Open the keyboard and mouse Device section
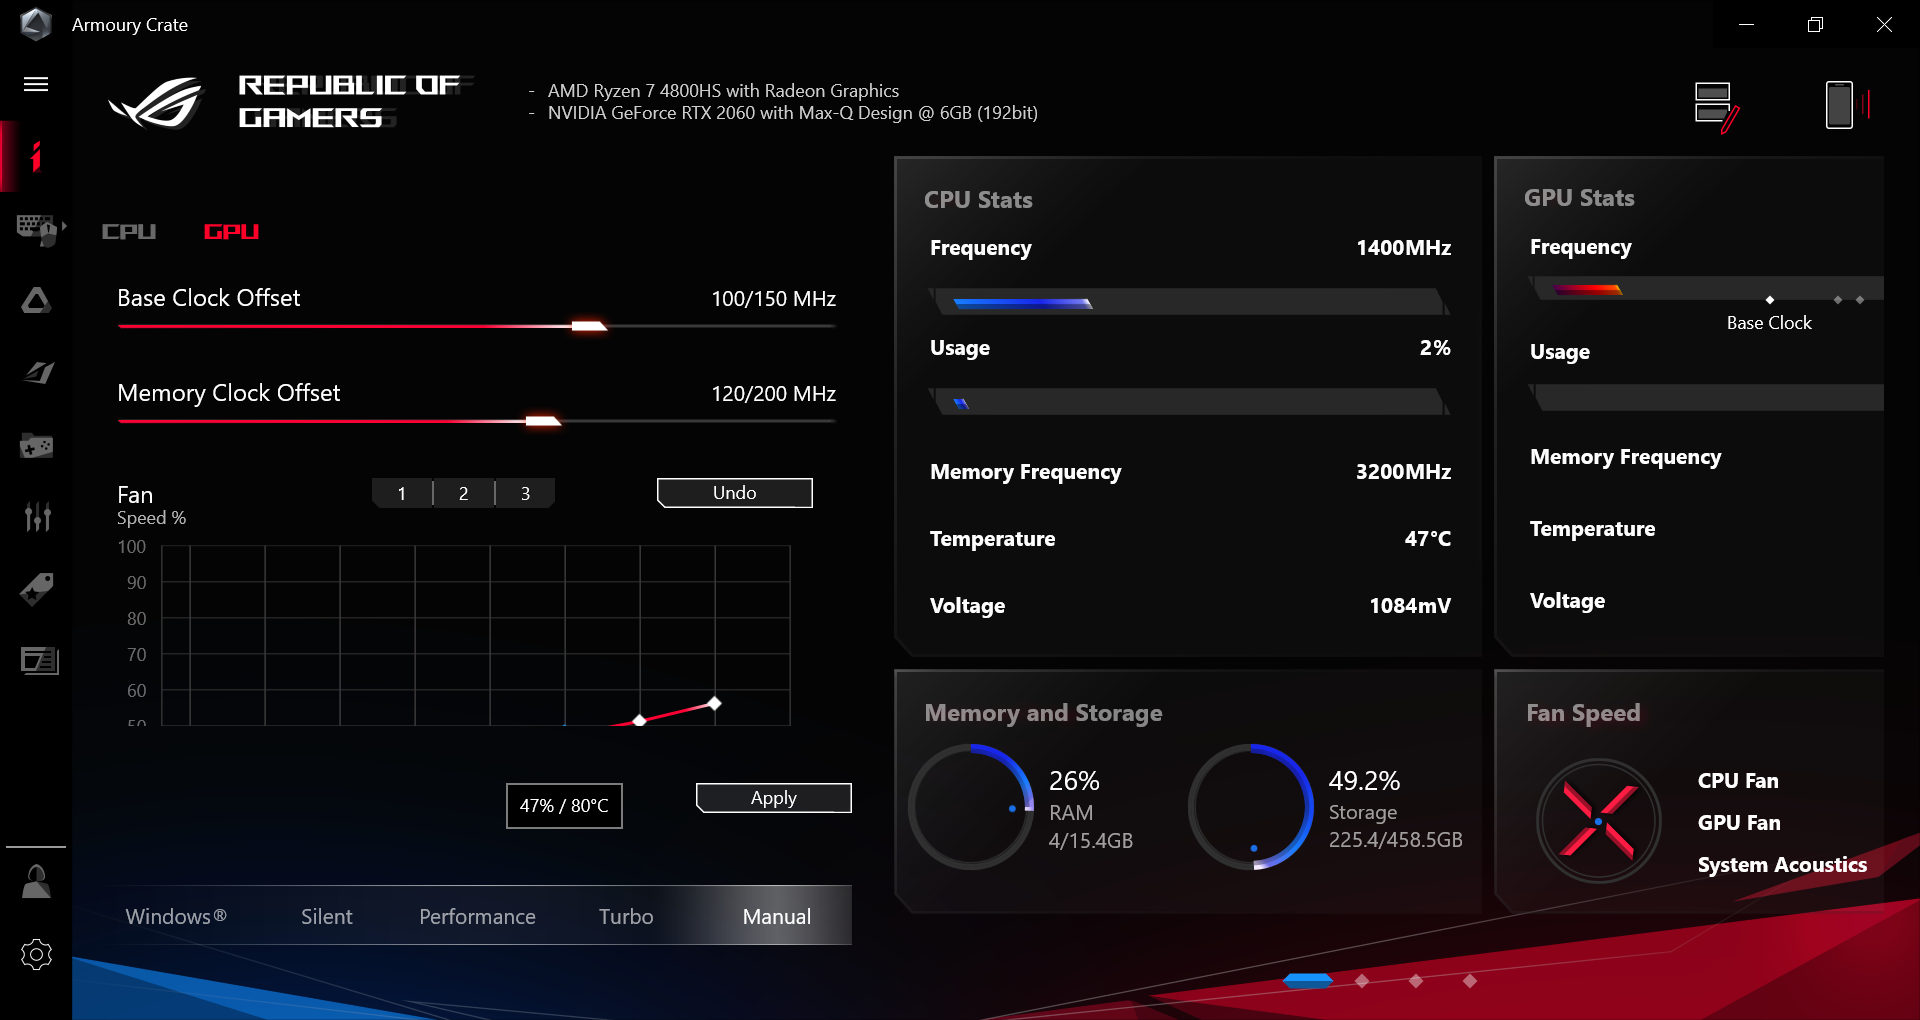The height and width of the screenshot is (1020, 1920). tap(36, 229)
